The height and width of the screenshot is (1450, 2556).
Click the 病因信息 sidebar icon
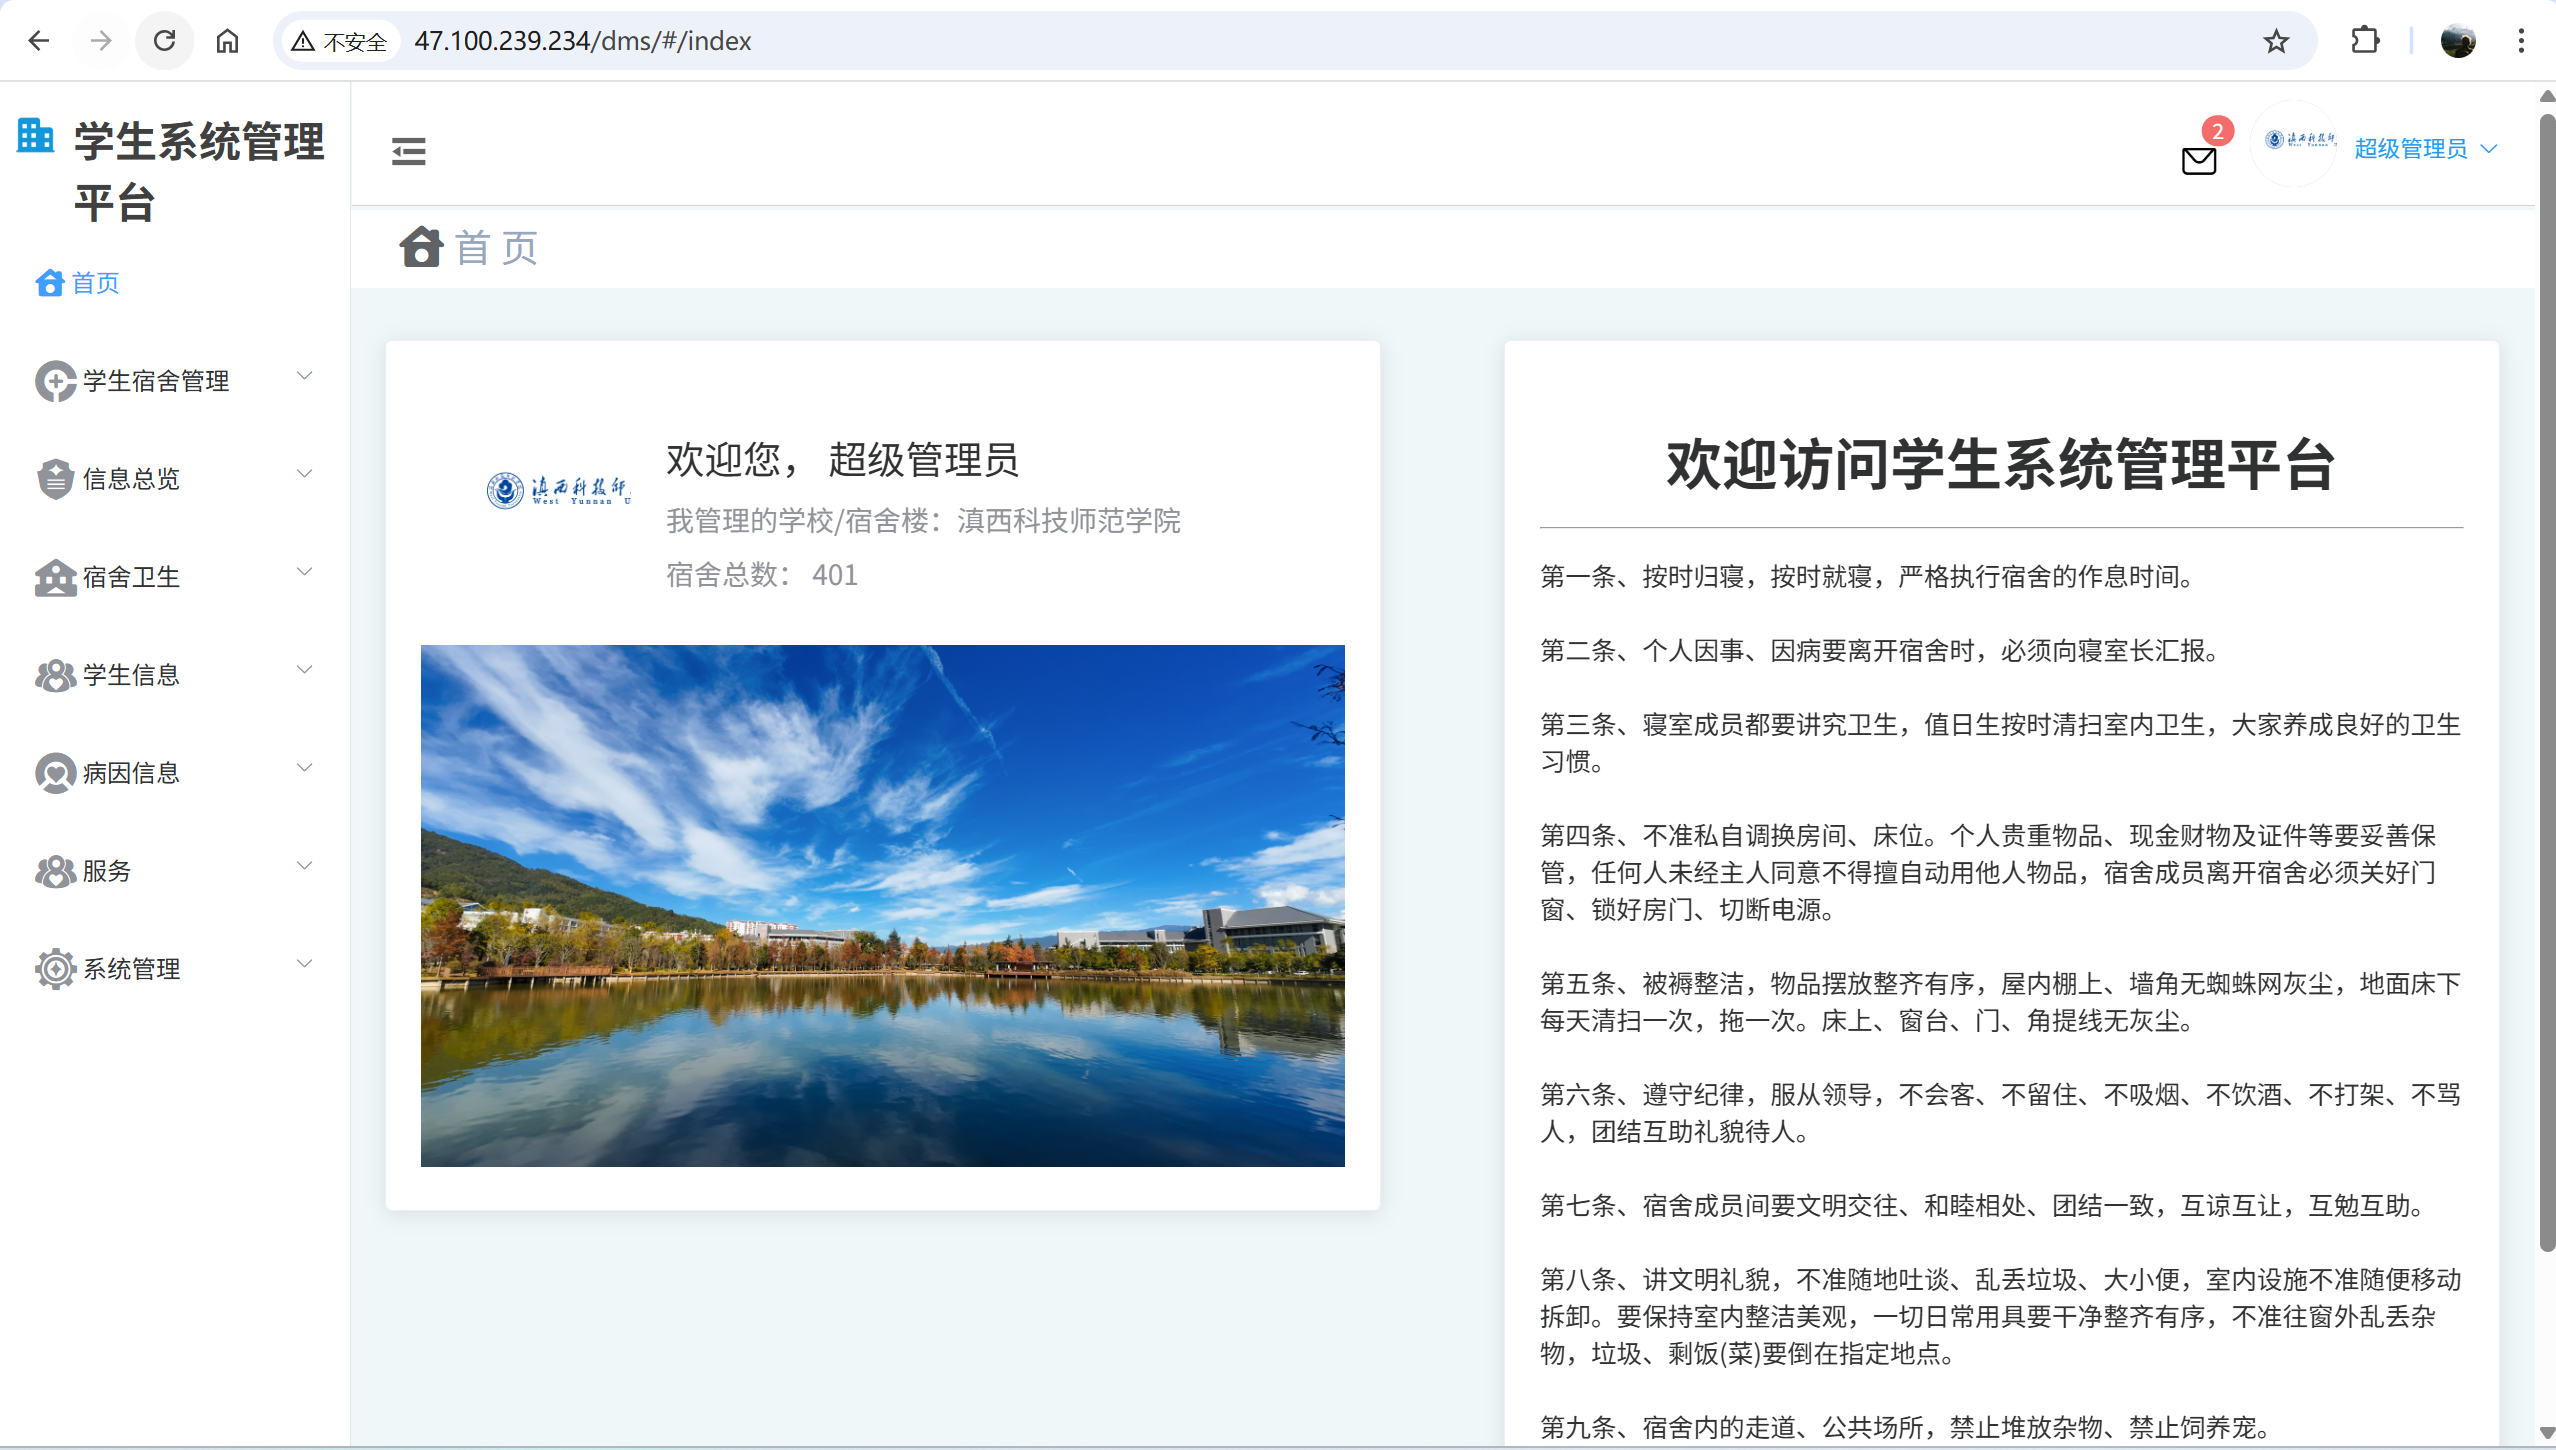(55, 773)
